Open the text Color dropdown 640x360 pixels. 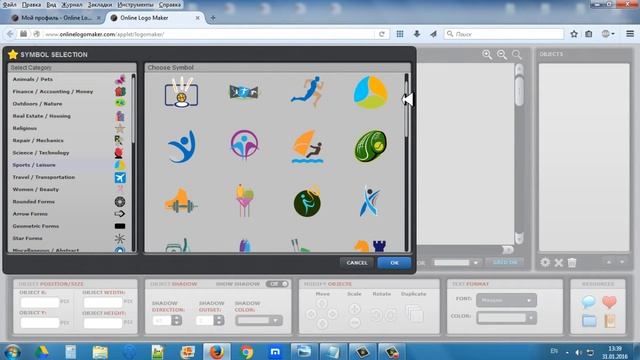(x=507, y=317)
